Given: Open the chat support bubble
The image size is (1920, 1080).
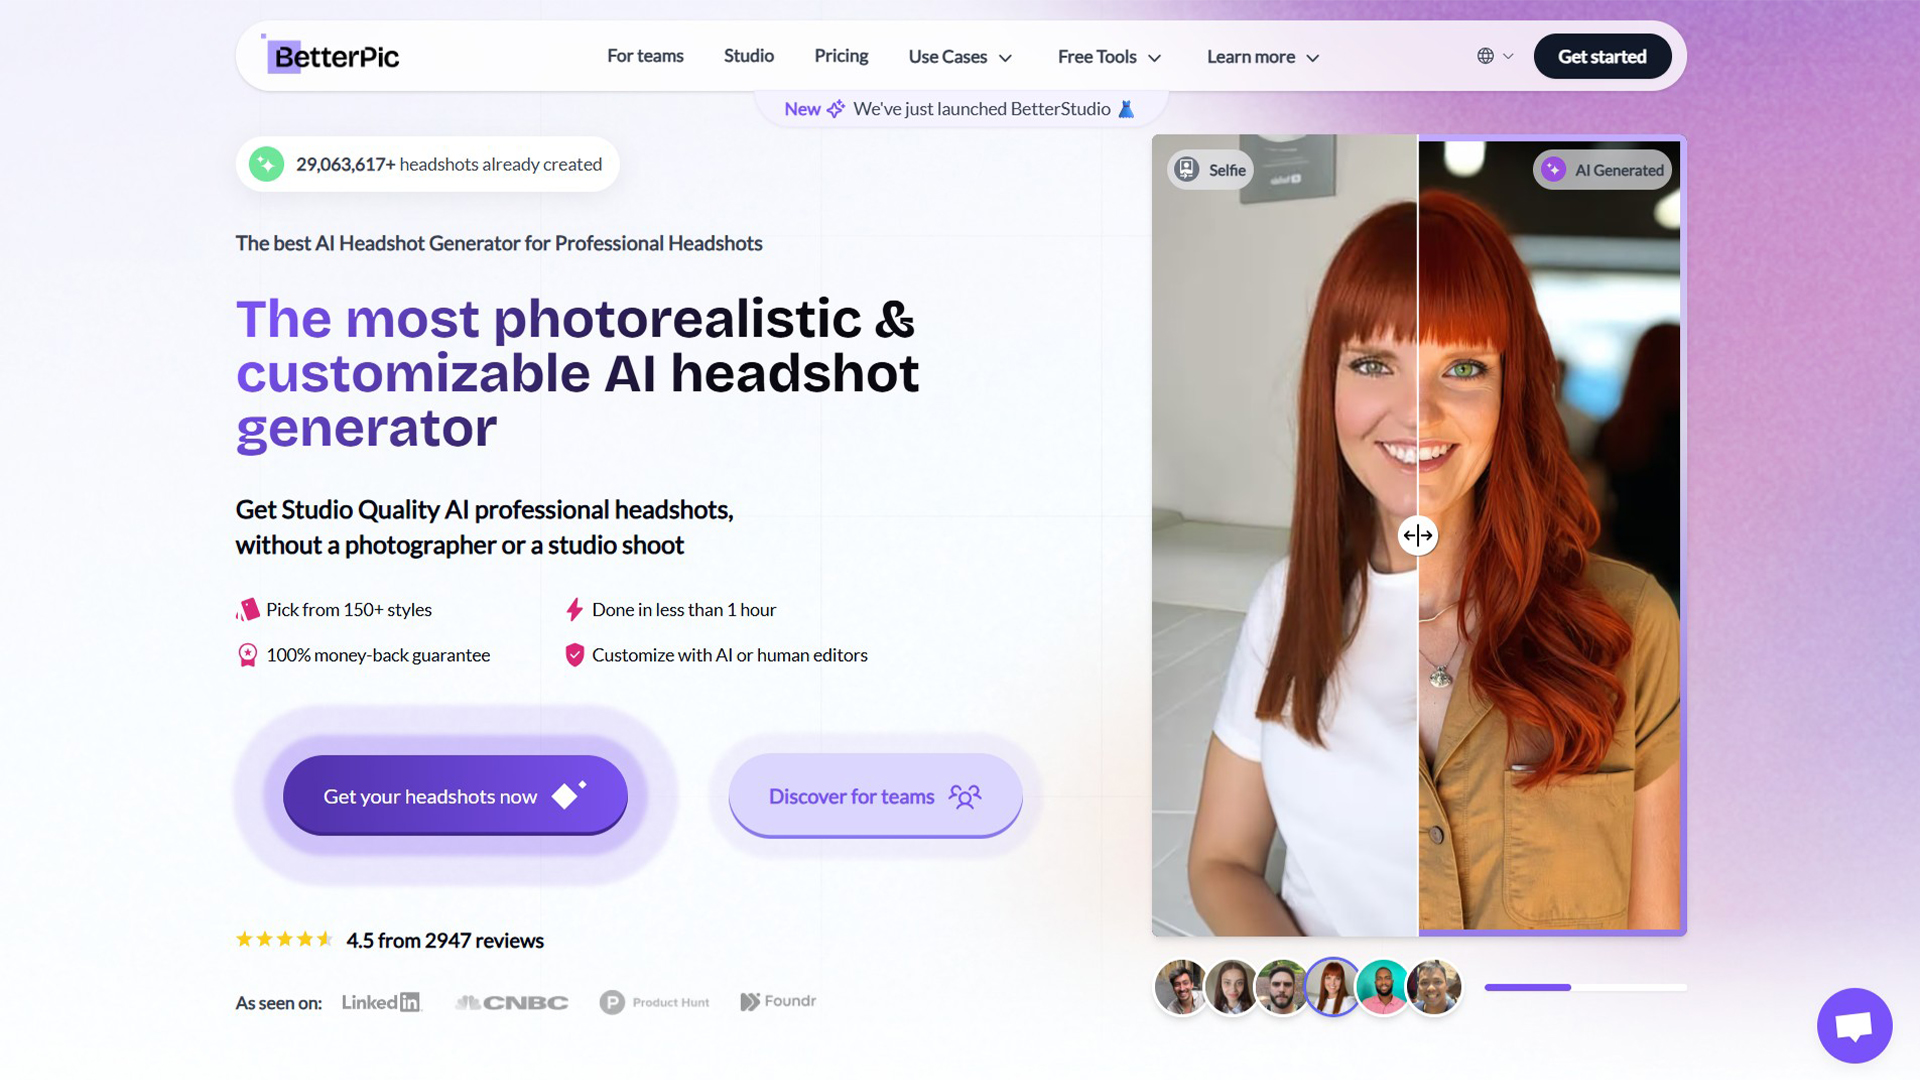Looking at the screenshot, I should click(1854, 1026).
